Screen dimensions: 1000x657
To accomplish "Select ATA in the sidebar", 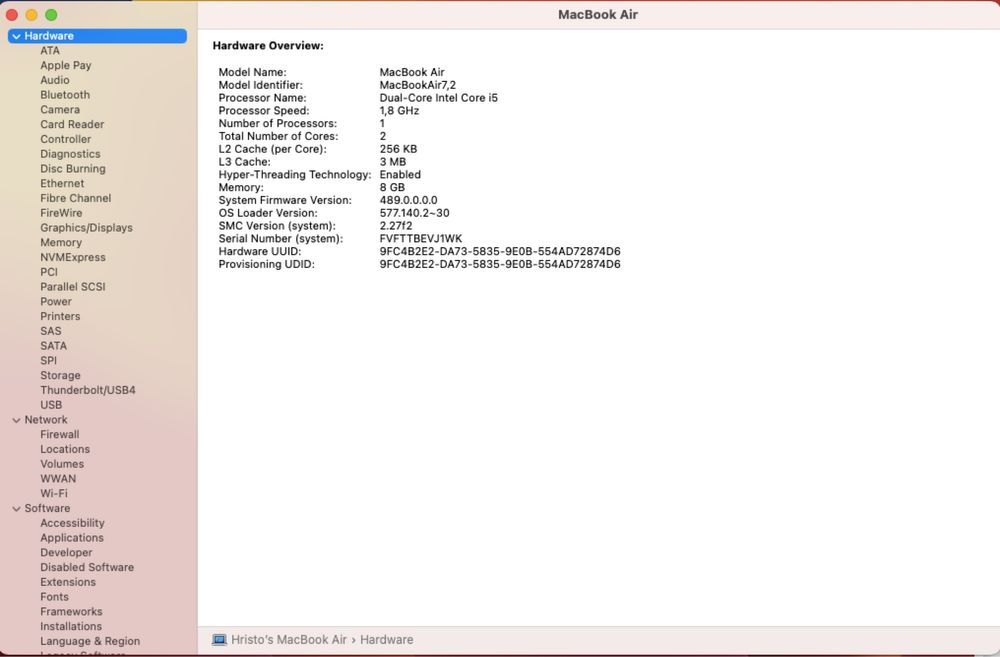I will [50, 50].
